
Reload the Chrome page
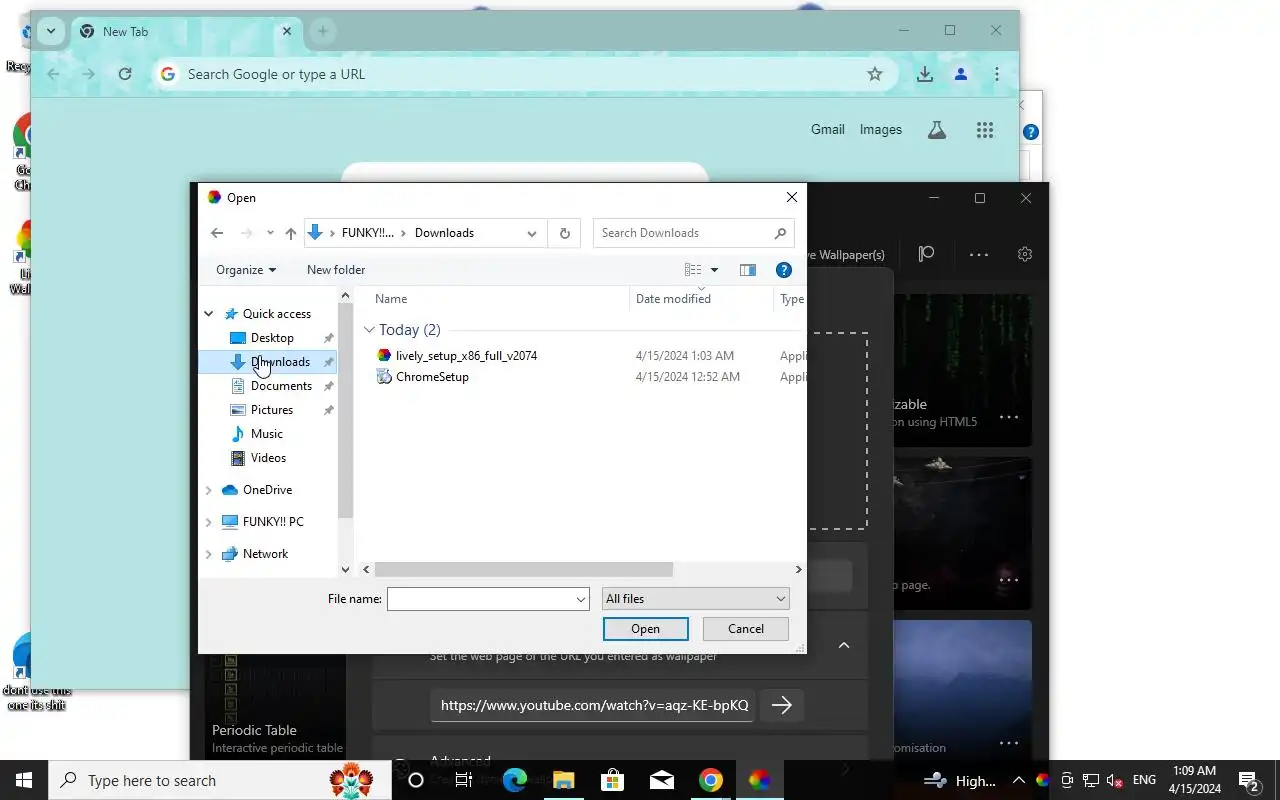[125, 74]
